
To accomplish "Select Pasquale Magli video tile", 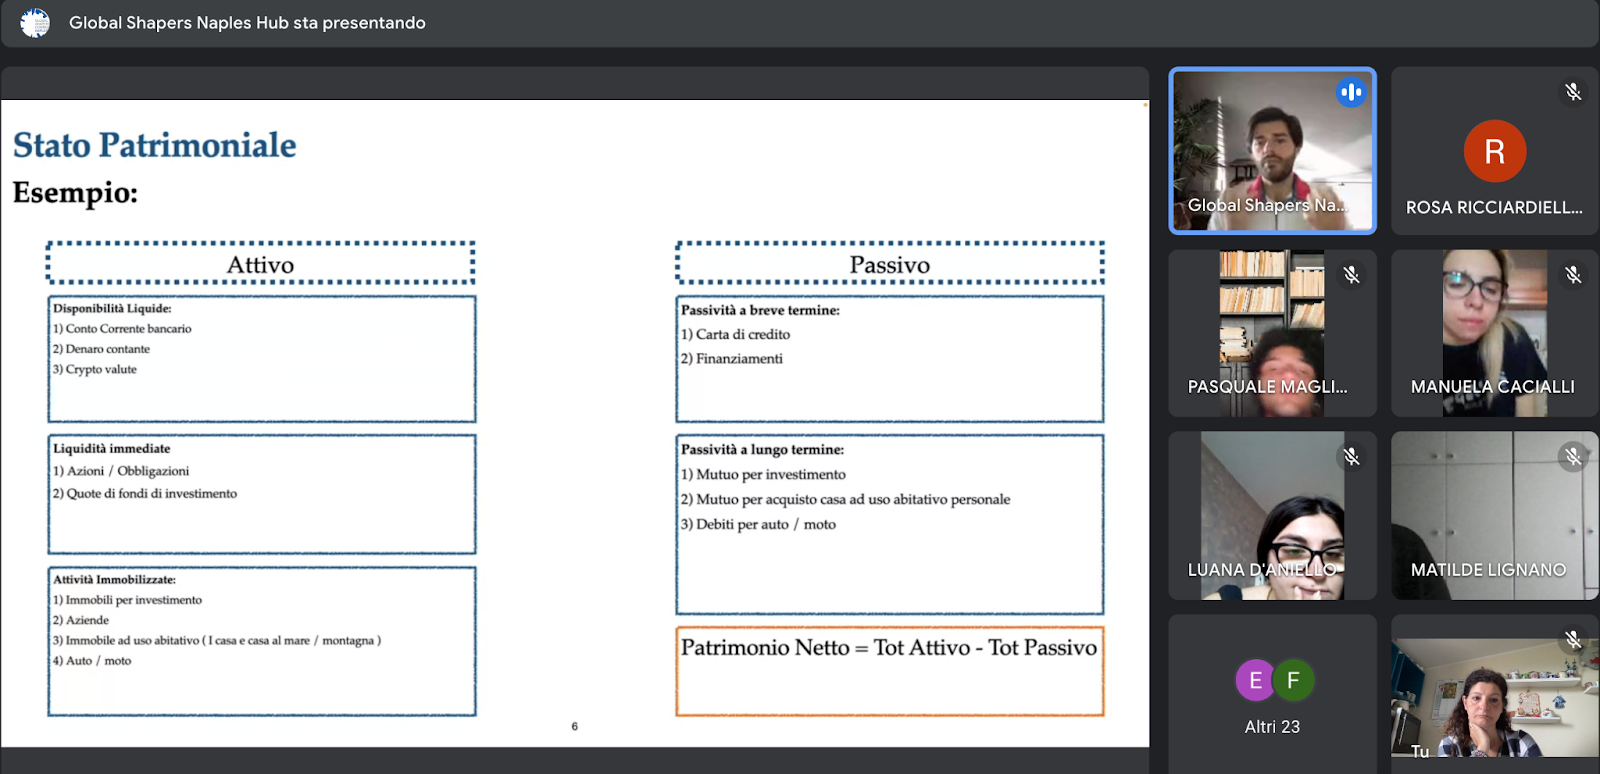I will tap(1272, 333).
